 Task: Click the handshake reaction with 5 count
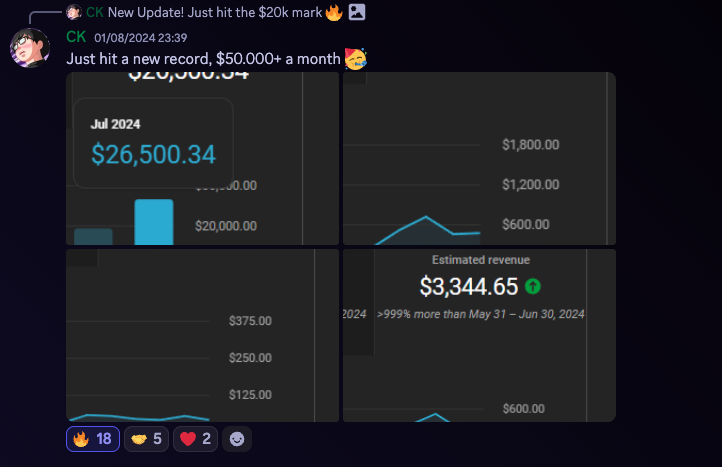click(146, 439)
